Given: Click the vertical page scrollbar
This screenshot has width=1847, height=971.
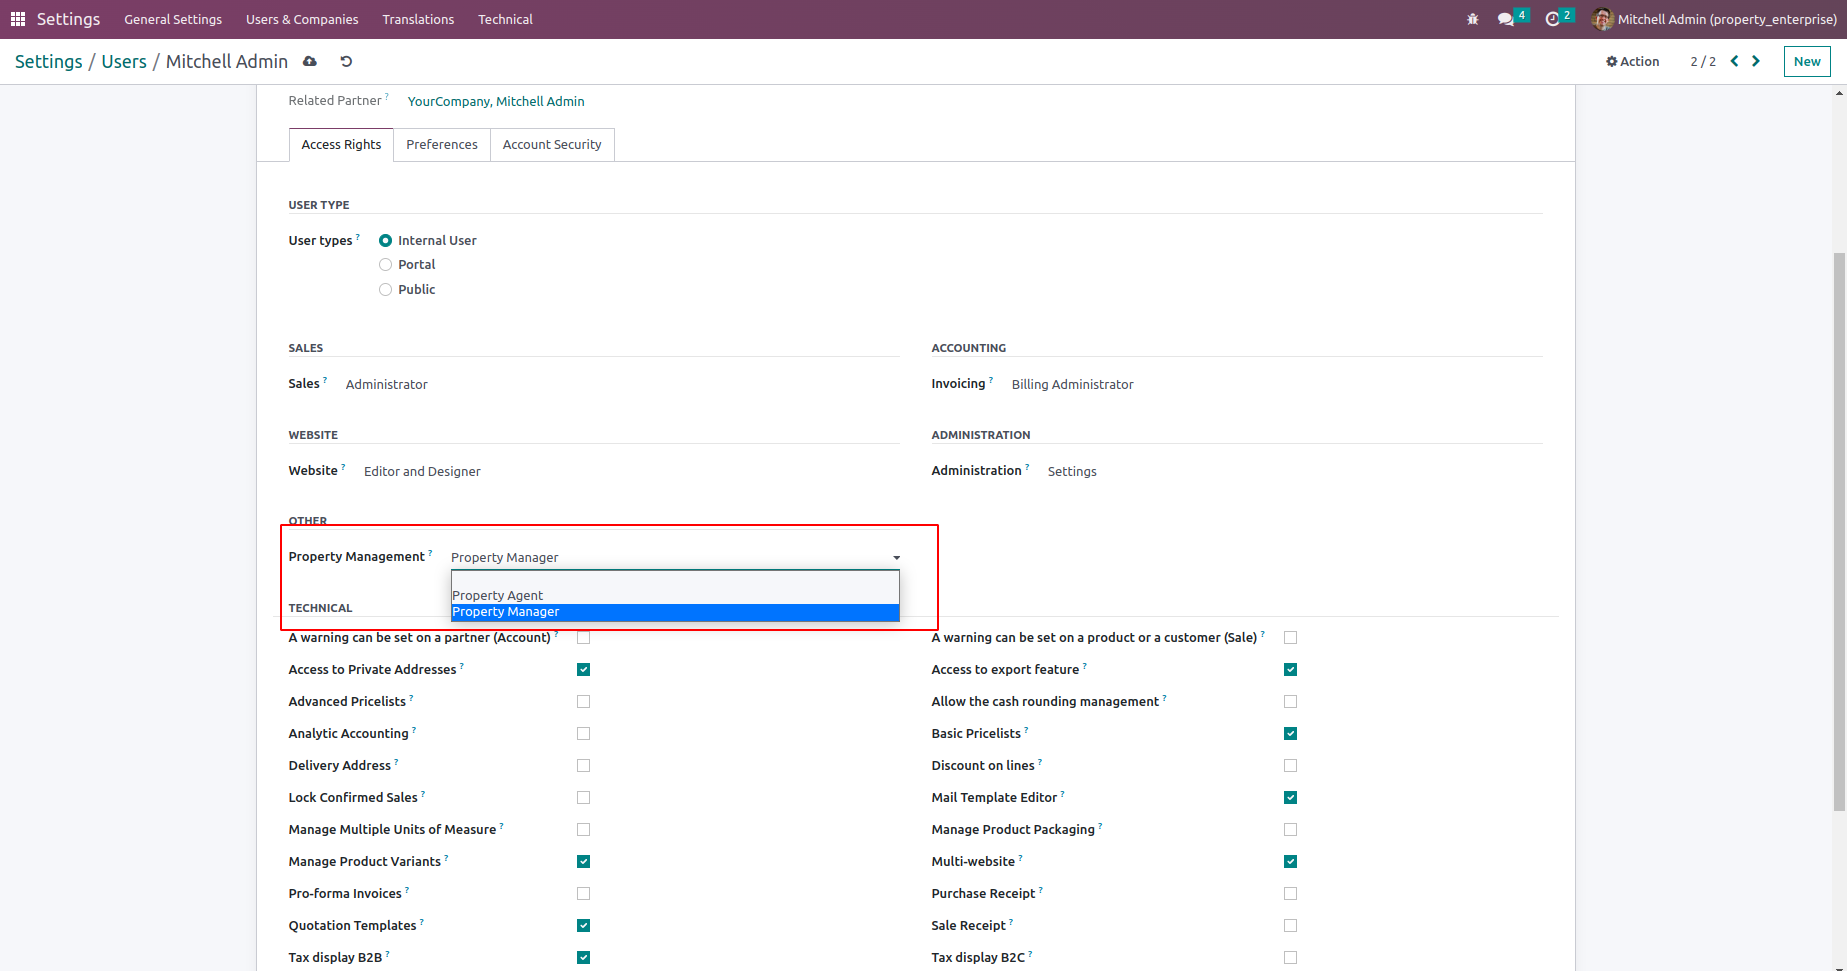Looking at the screenshot, I should [x=1839, y=530].
